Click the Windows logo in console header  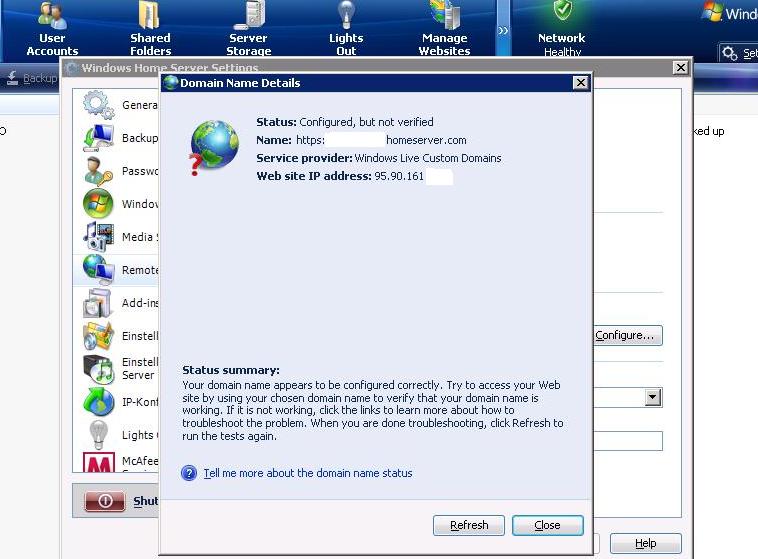pyautogui.click(x=712, y=11)
